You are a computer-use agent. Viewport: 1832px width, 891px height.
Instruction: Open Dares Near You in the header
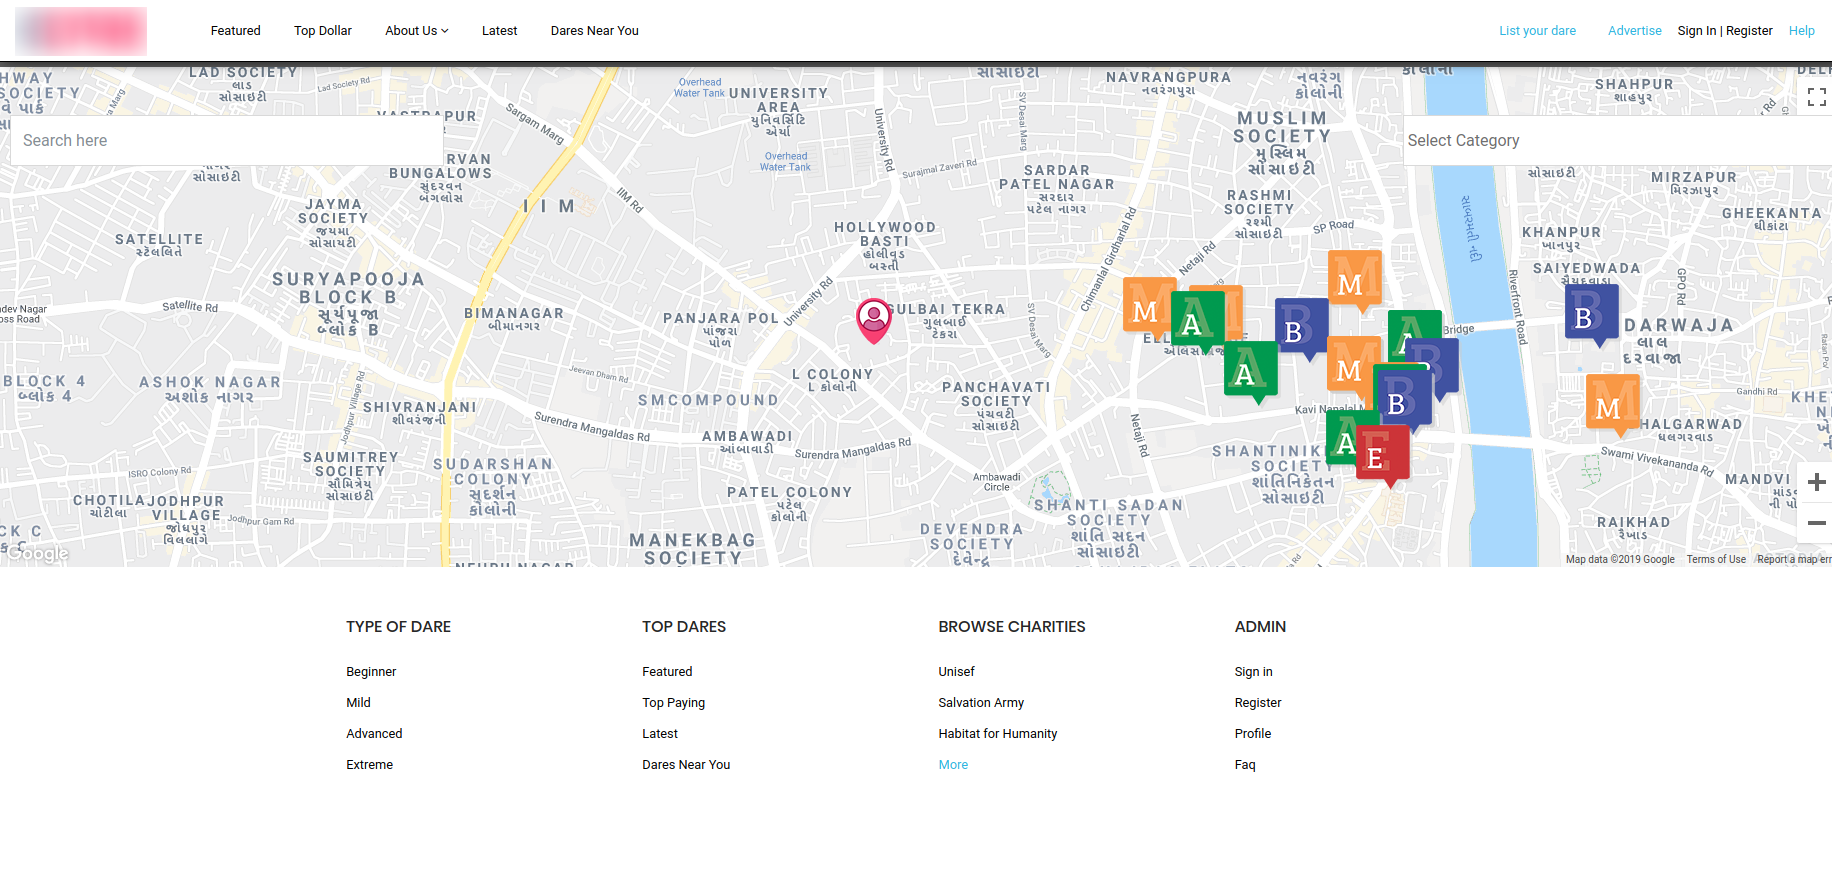click(x=594, y=31)
